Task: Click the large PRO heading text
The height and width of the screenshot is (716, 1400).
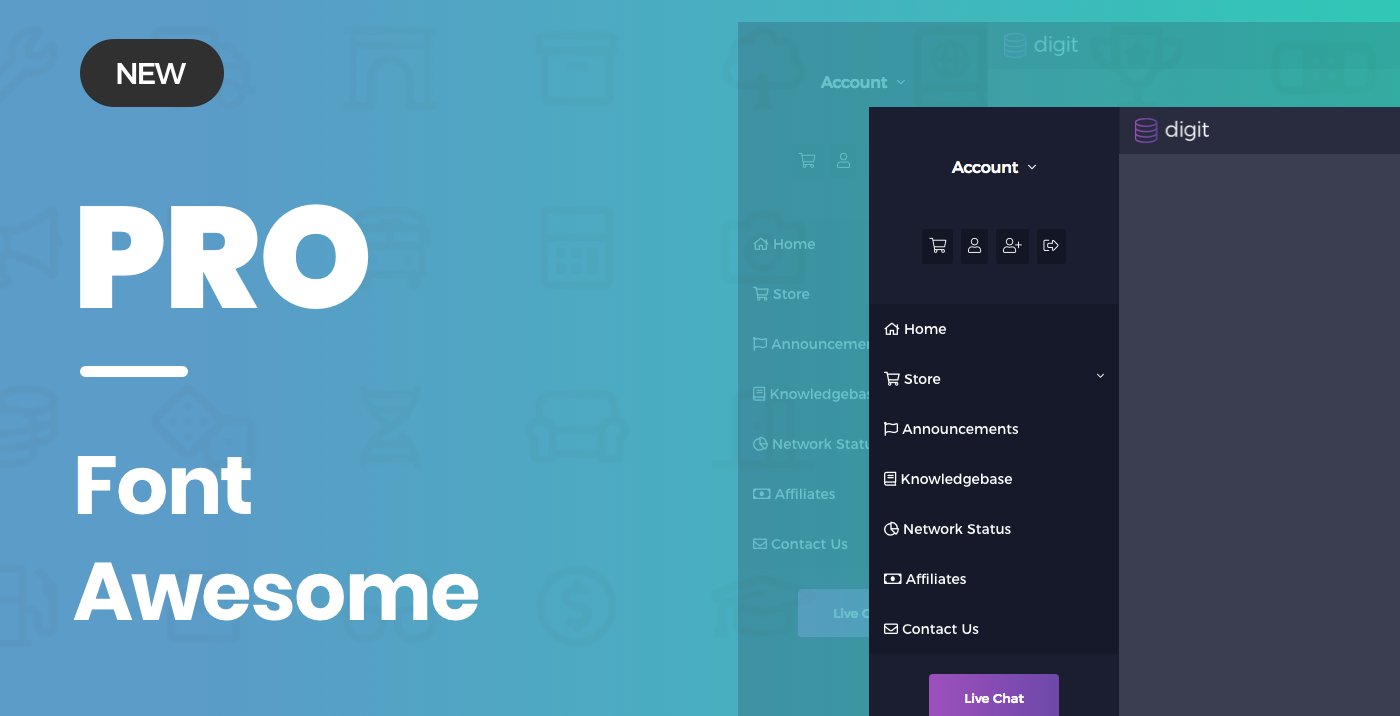Action: point(222,257)
